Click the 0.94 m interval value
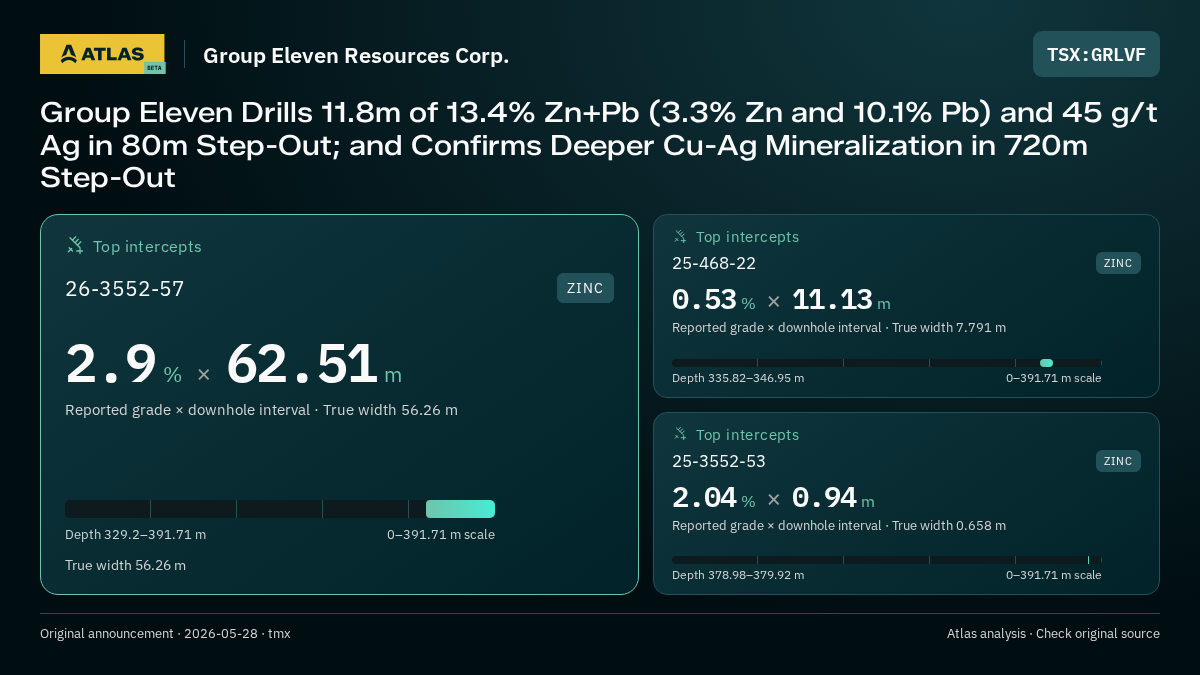 click(x=833, y=498)
